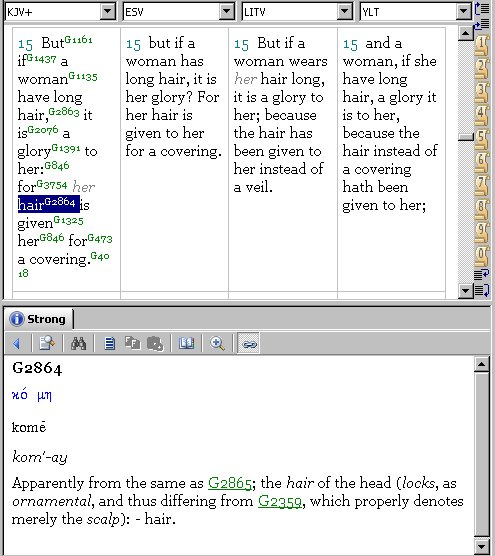
Task: Click the blue back arrow in Strong toolbar
Action: coord(16,343)
